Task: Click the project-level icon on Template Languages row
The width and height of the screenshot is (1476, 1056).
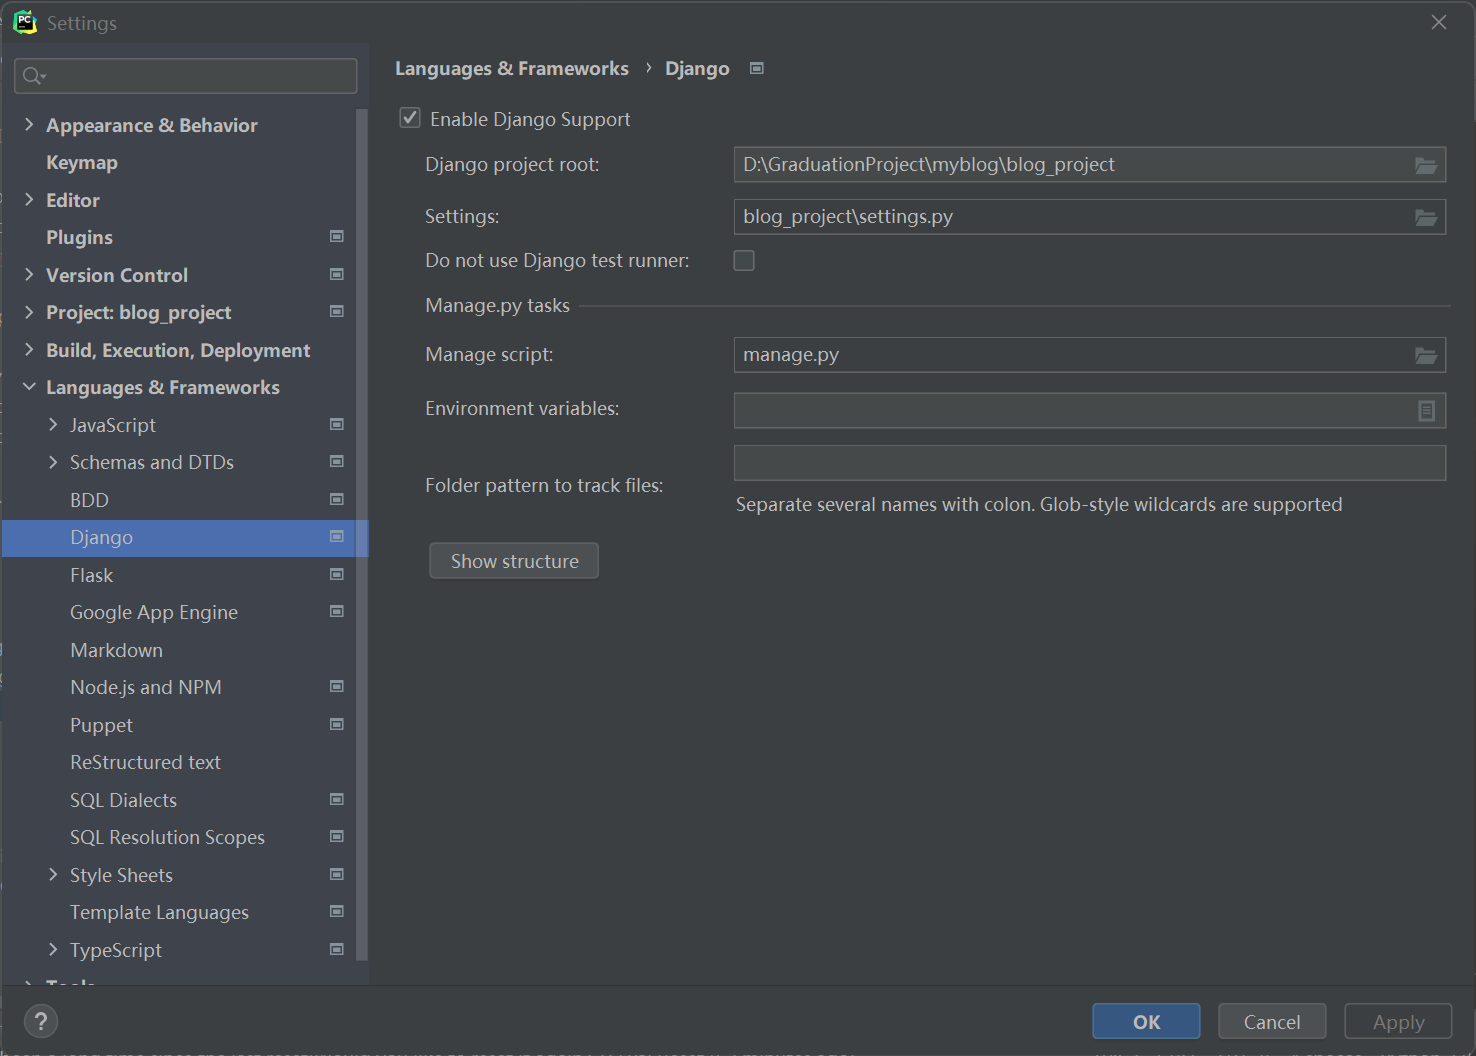Action: click(x=337, y=911)
